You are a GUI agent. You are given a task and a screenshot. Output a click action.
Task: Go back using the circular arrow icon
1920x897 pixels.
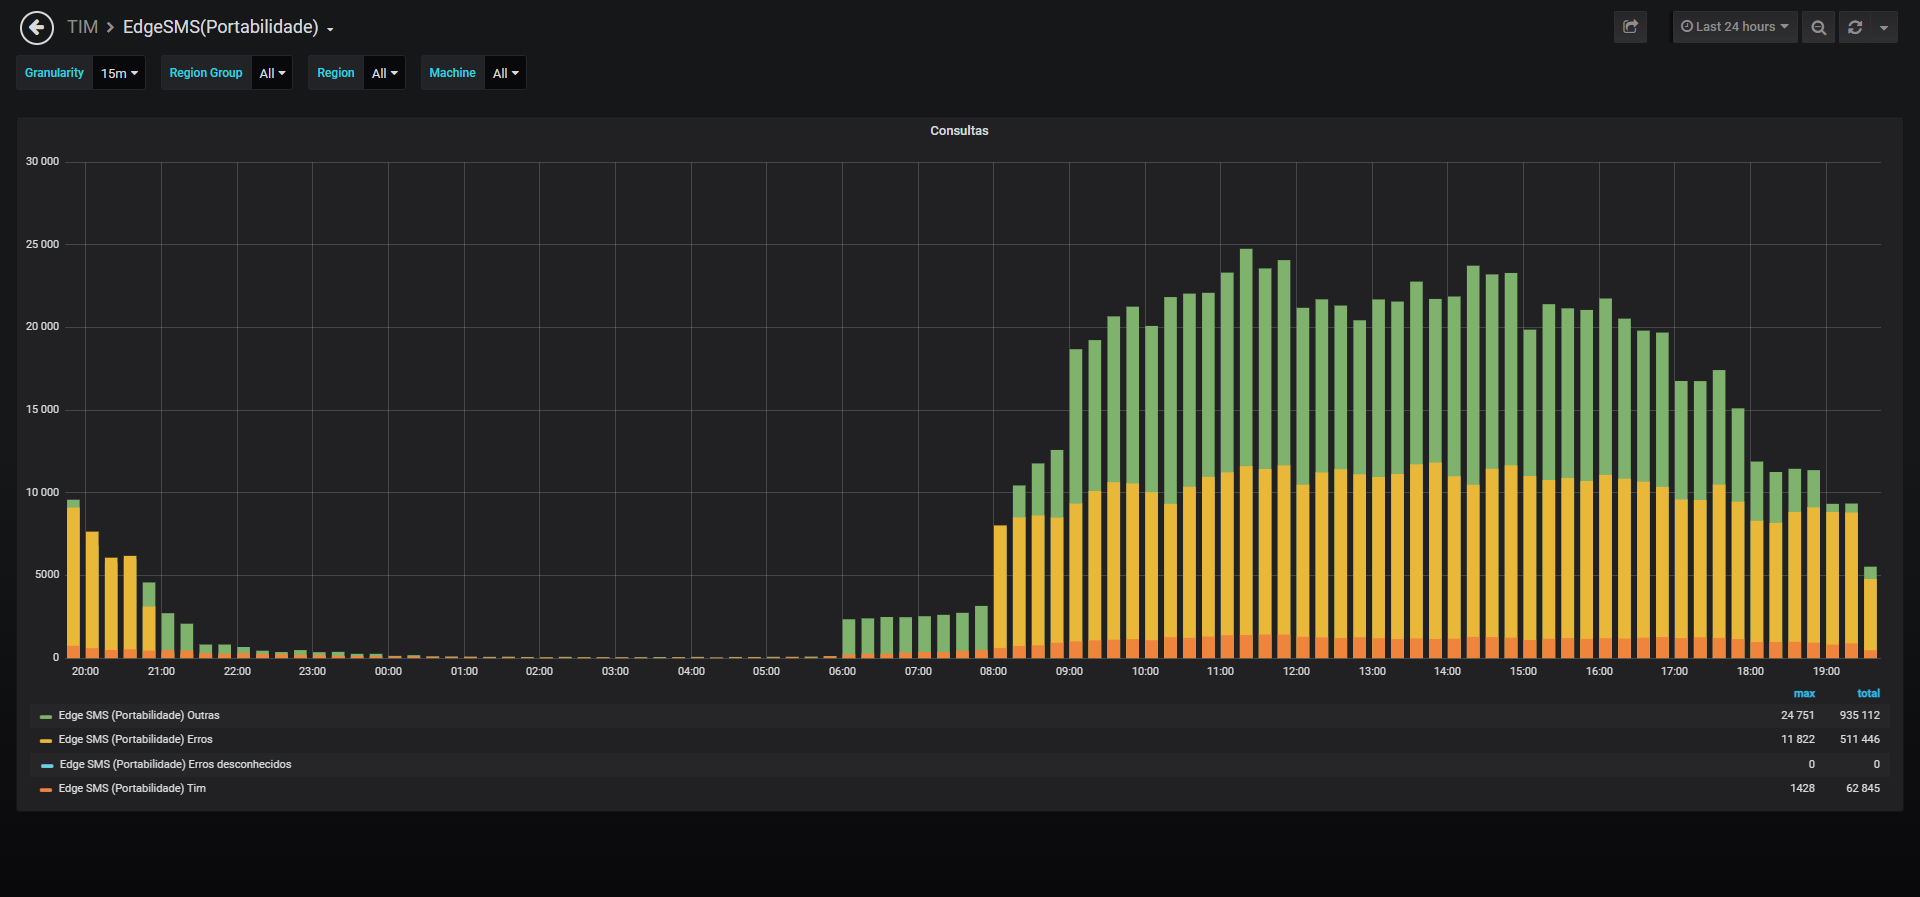click(x=37, y=27)
